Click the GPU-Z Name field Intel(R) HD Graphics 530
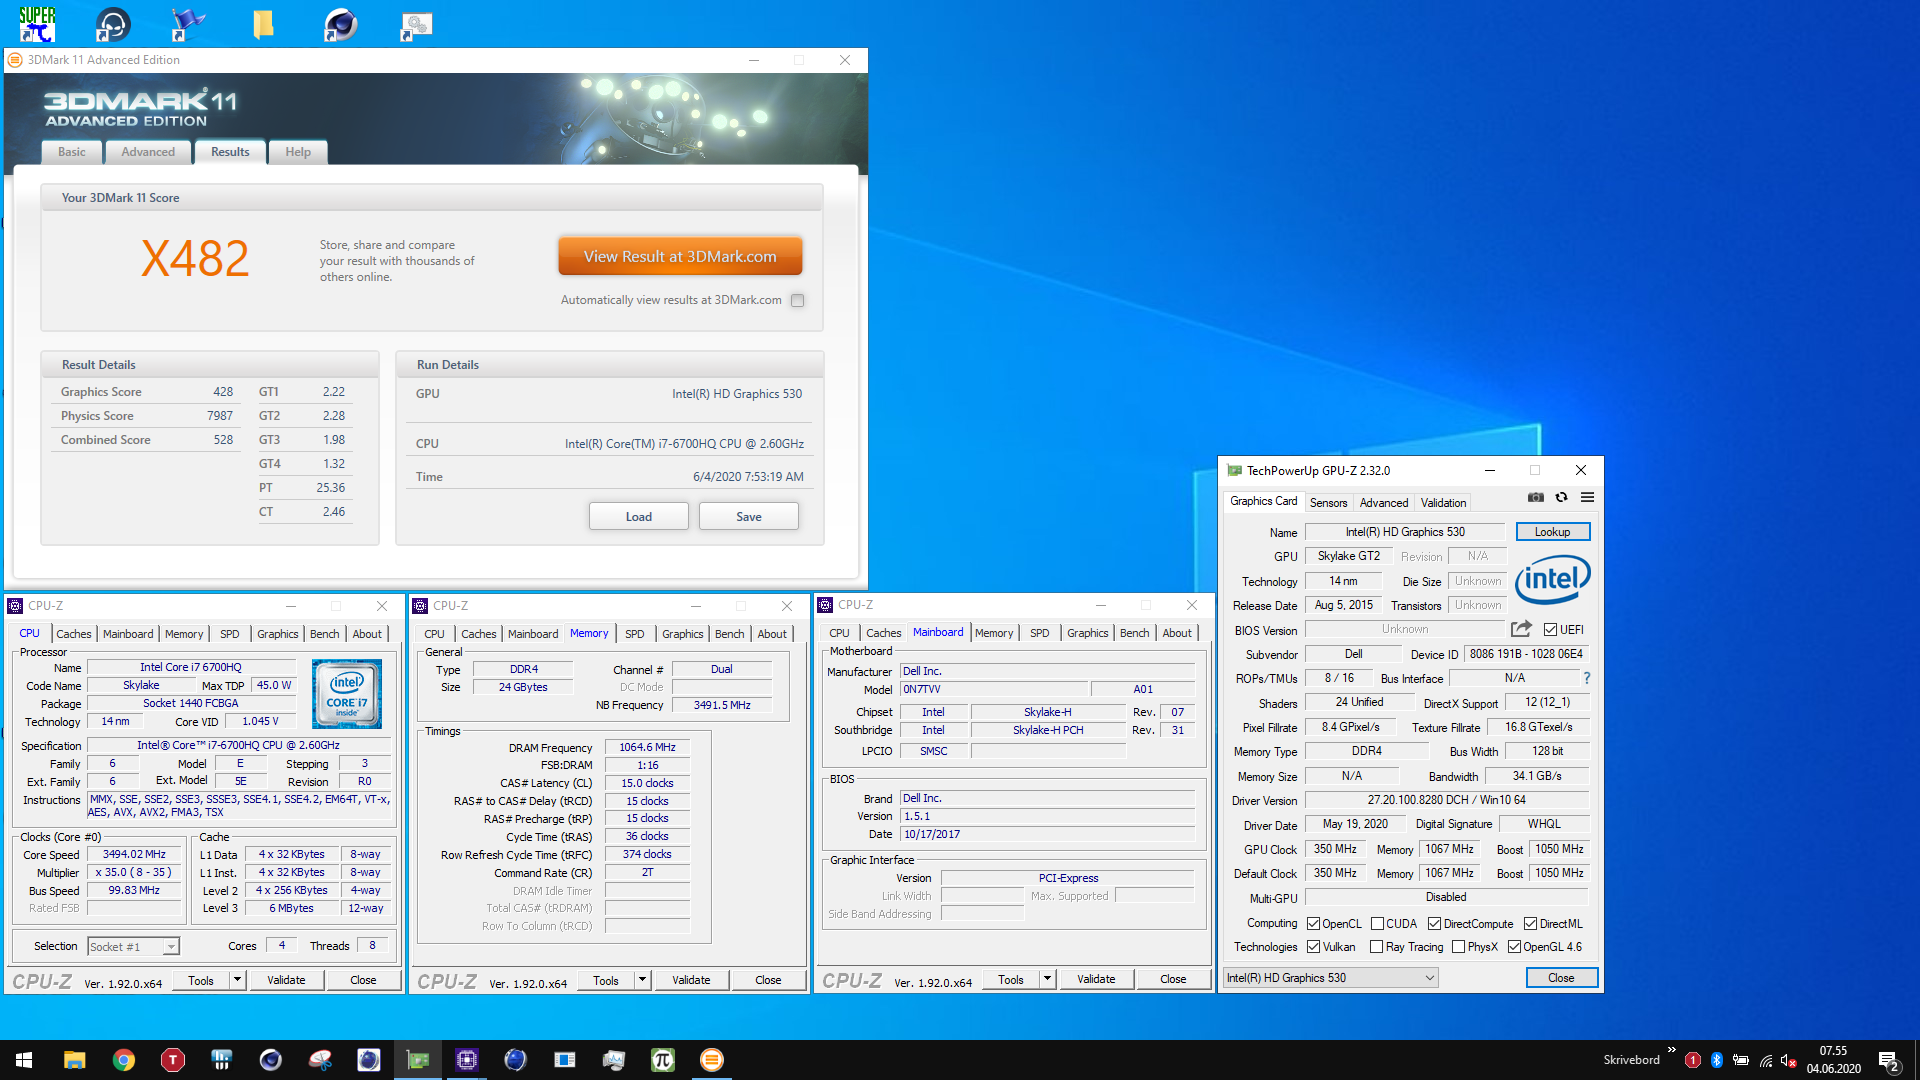The width and height of the screenshot is (1920, 1080). (x=1404, y=532)
